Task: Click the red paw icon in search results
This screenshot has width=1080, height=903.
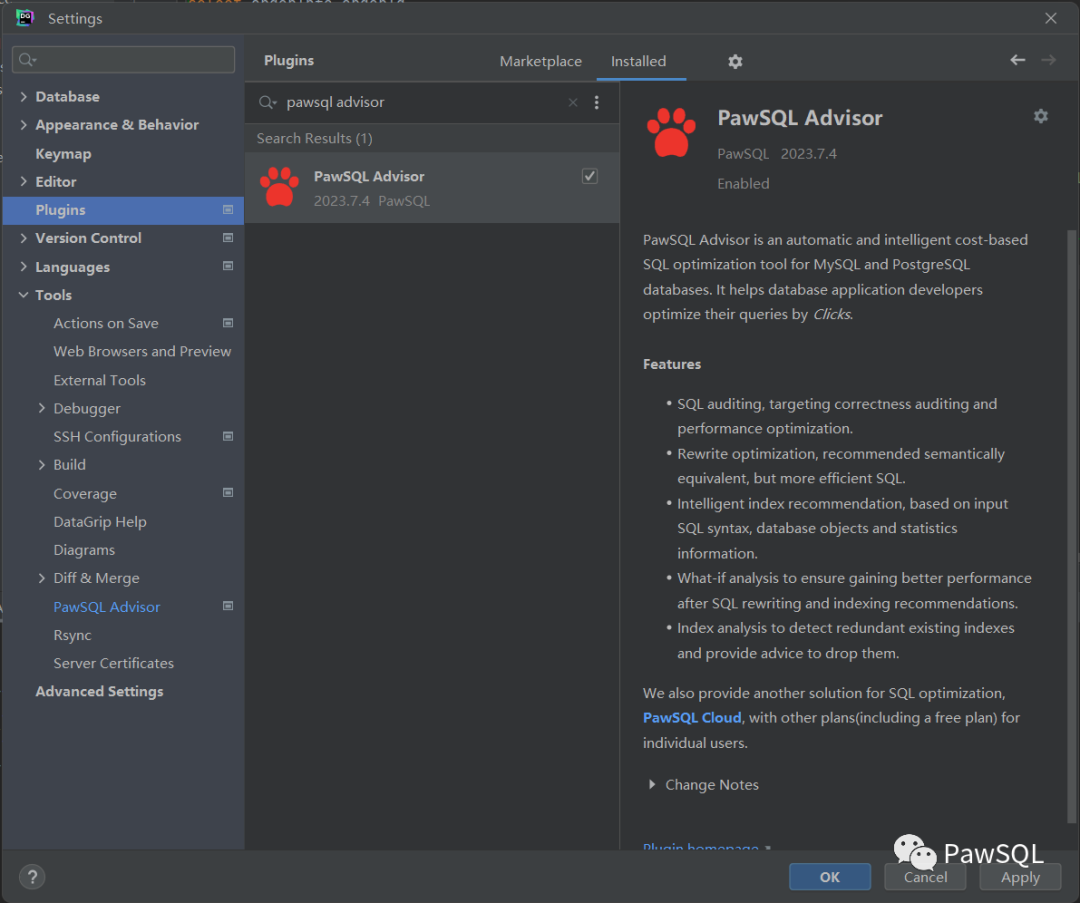Action: 279,187
